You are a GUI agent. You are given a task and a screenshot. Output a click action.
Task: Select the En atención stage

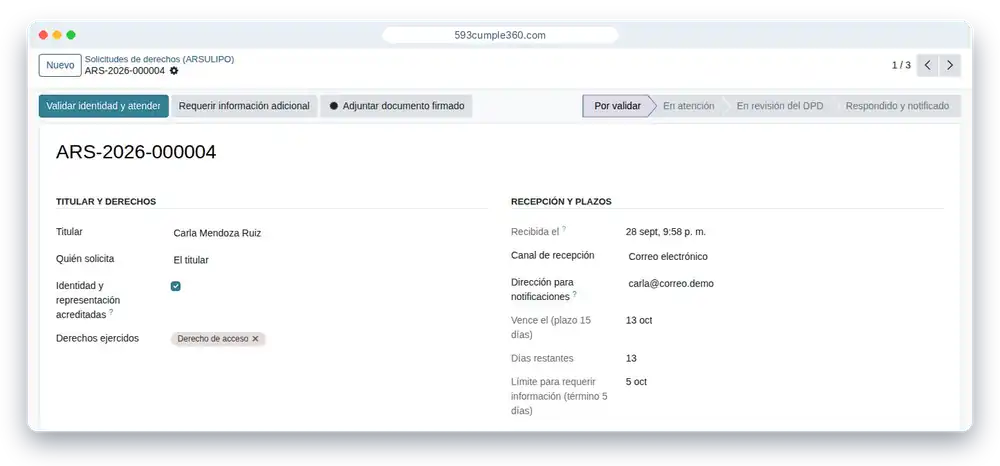tap(688, 106)
